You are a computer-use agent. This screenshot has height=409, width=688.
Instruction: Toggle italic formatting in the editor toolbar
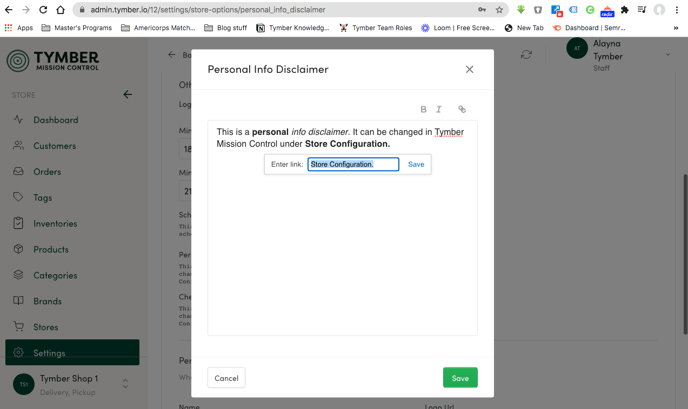coord(439,110)
